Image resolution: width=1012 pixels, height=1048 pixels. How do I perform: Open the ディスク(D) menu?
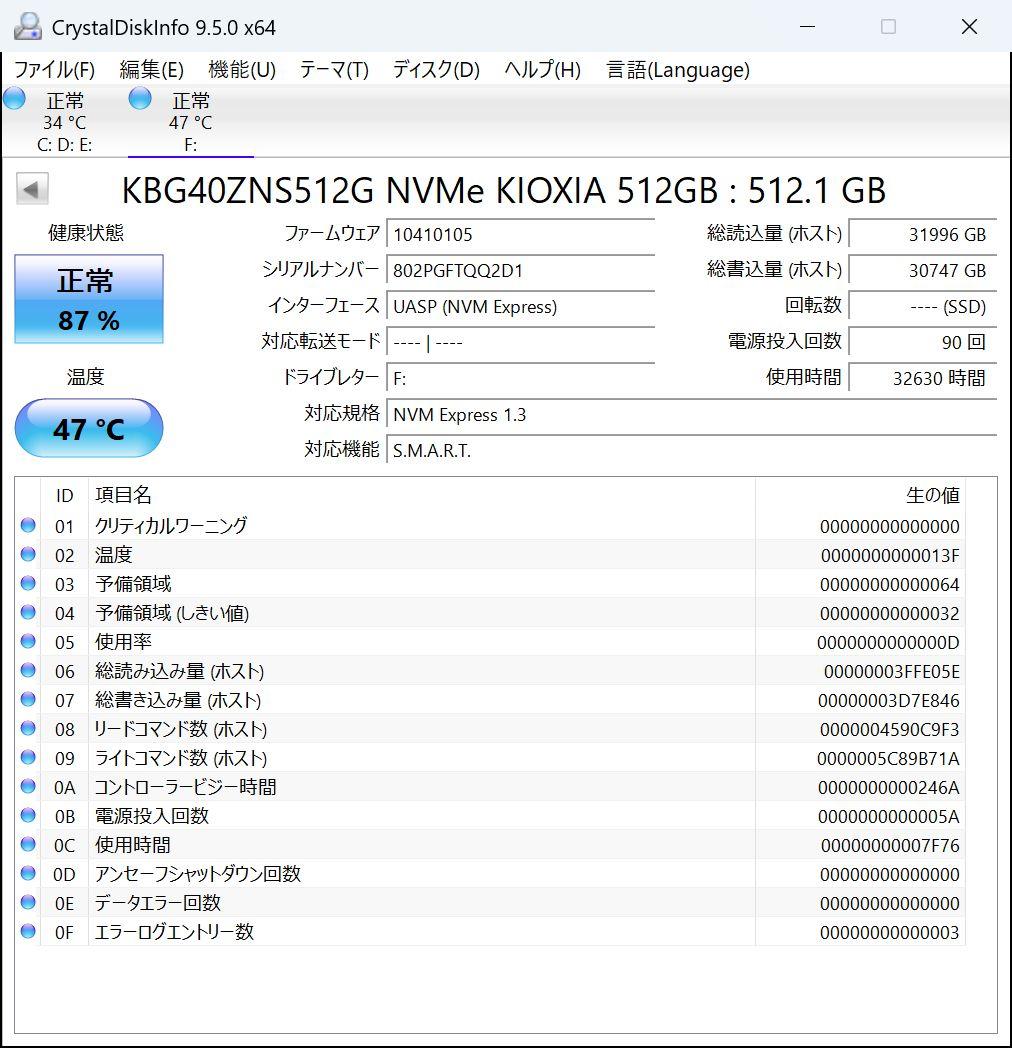436,70
